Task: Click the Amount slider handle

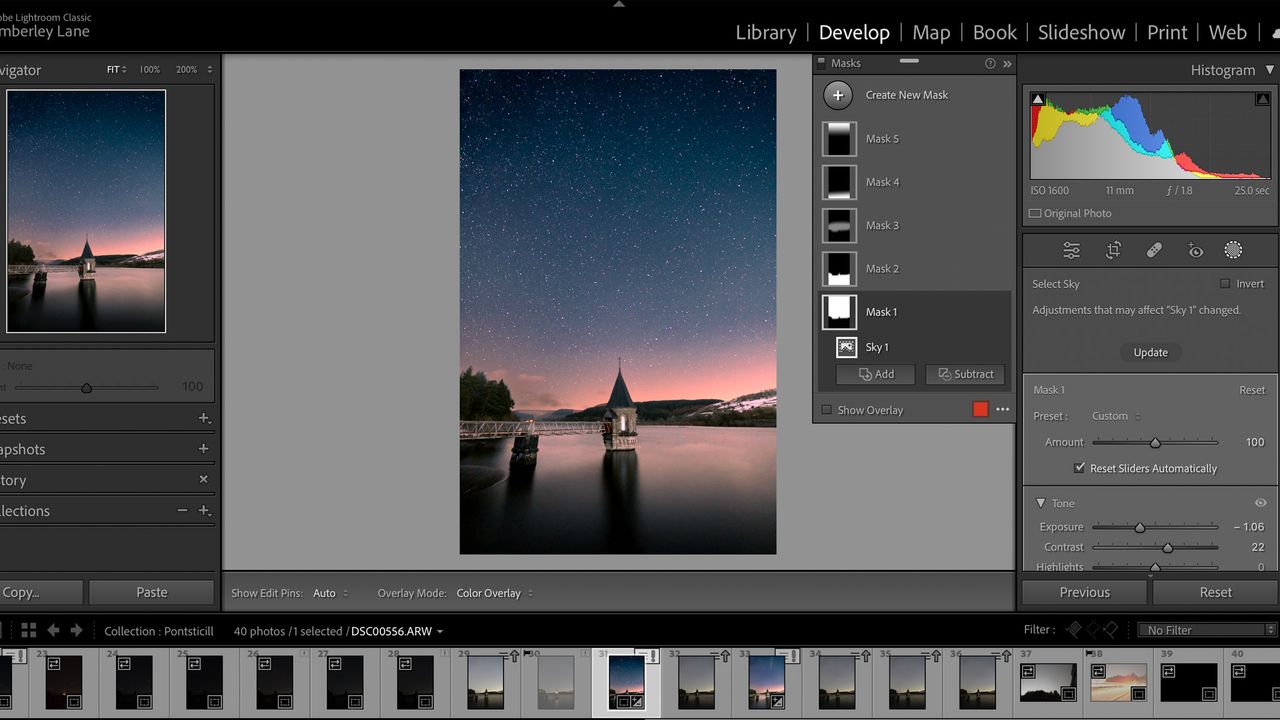Action: pos(1155,442)
